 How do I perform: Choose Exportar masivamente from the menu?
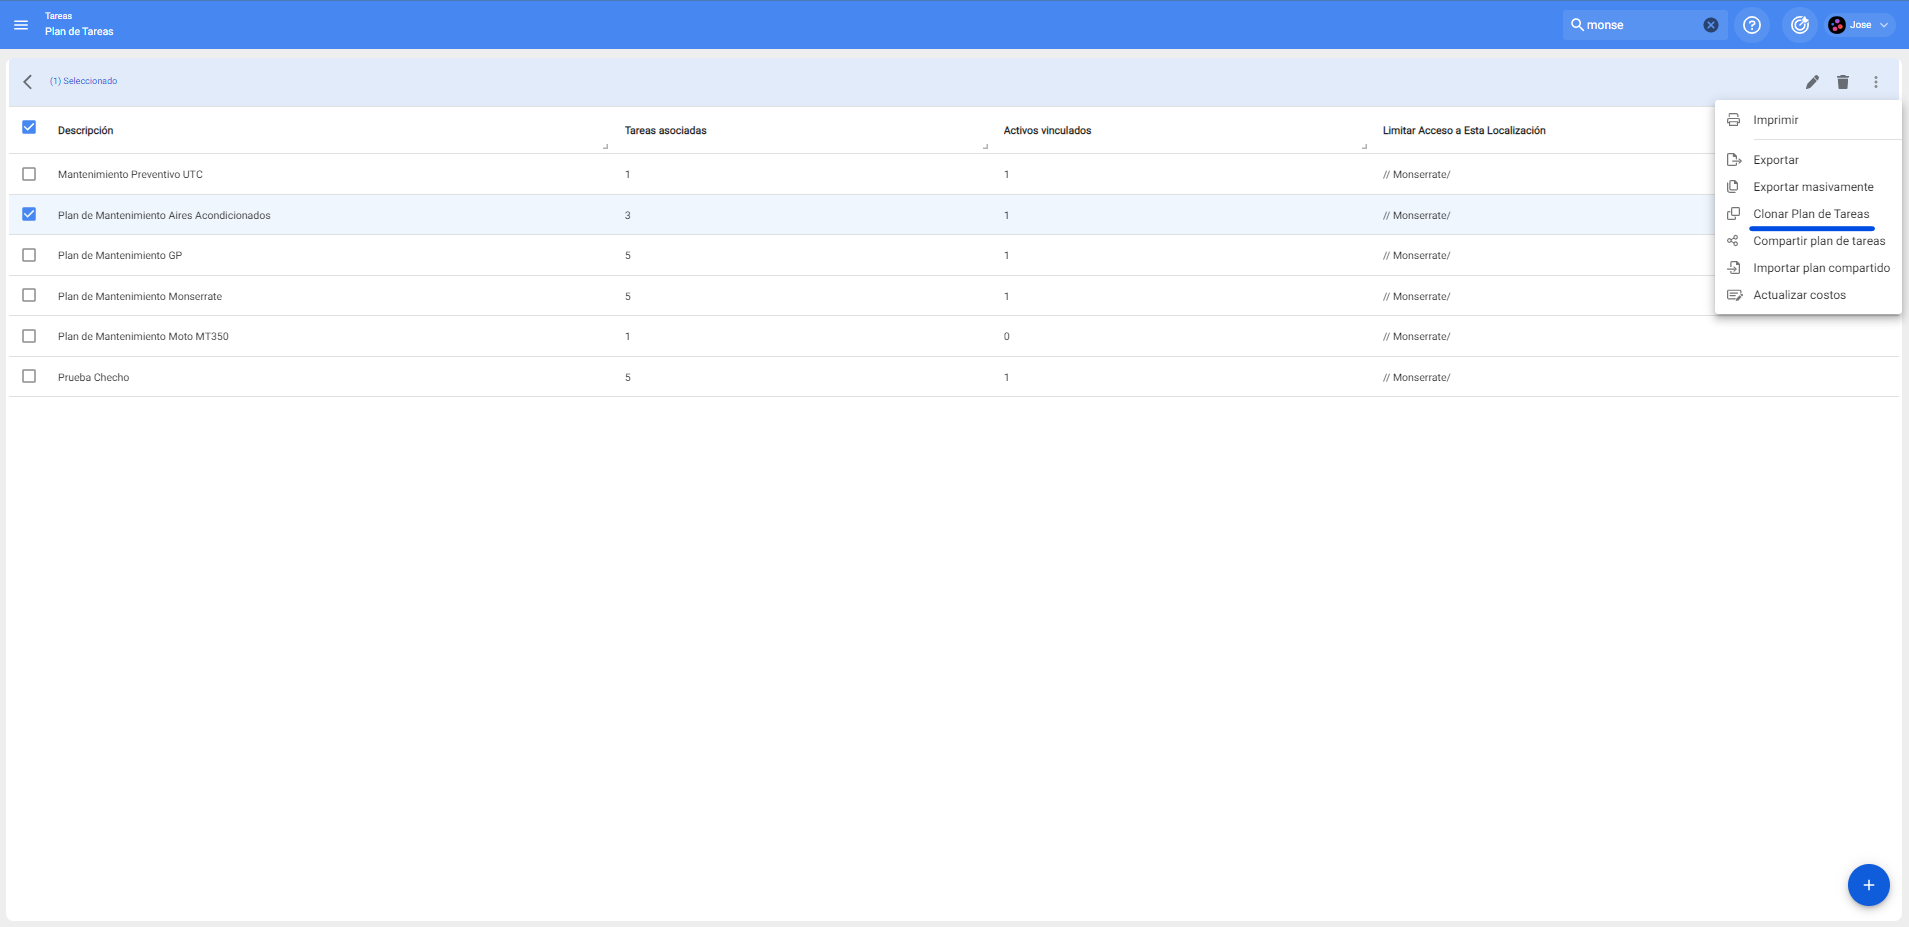point(1812,187)
